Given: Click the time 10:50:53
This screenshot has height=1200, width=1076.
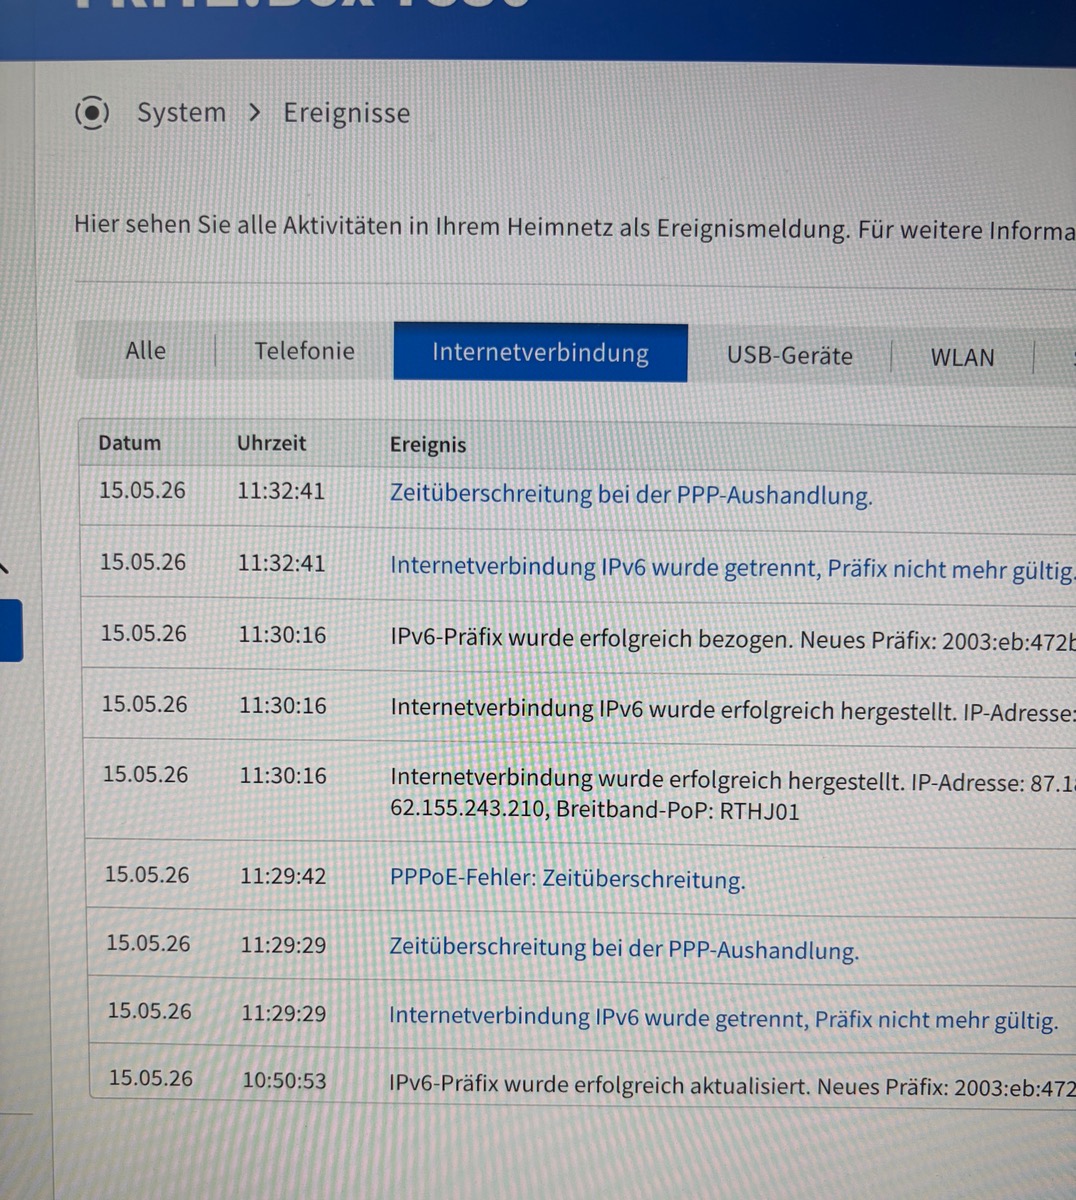Looking at the screenshot, I should click(x=284, y=1080).
